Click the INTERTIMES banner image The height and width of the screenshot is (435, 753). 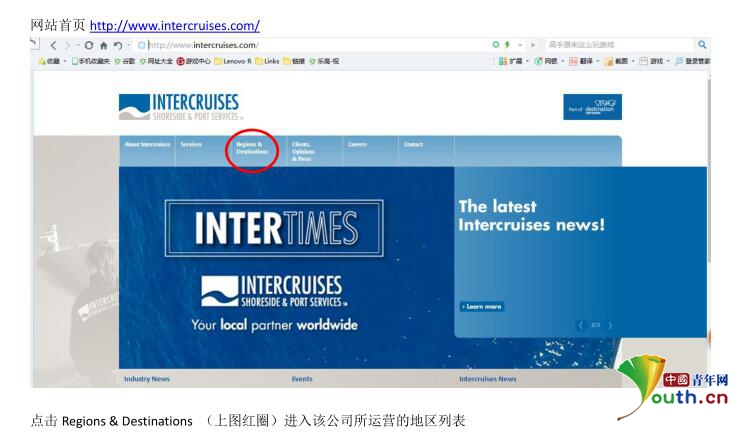[274, 228]
